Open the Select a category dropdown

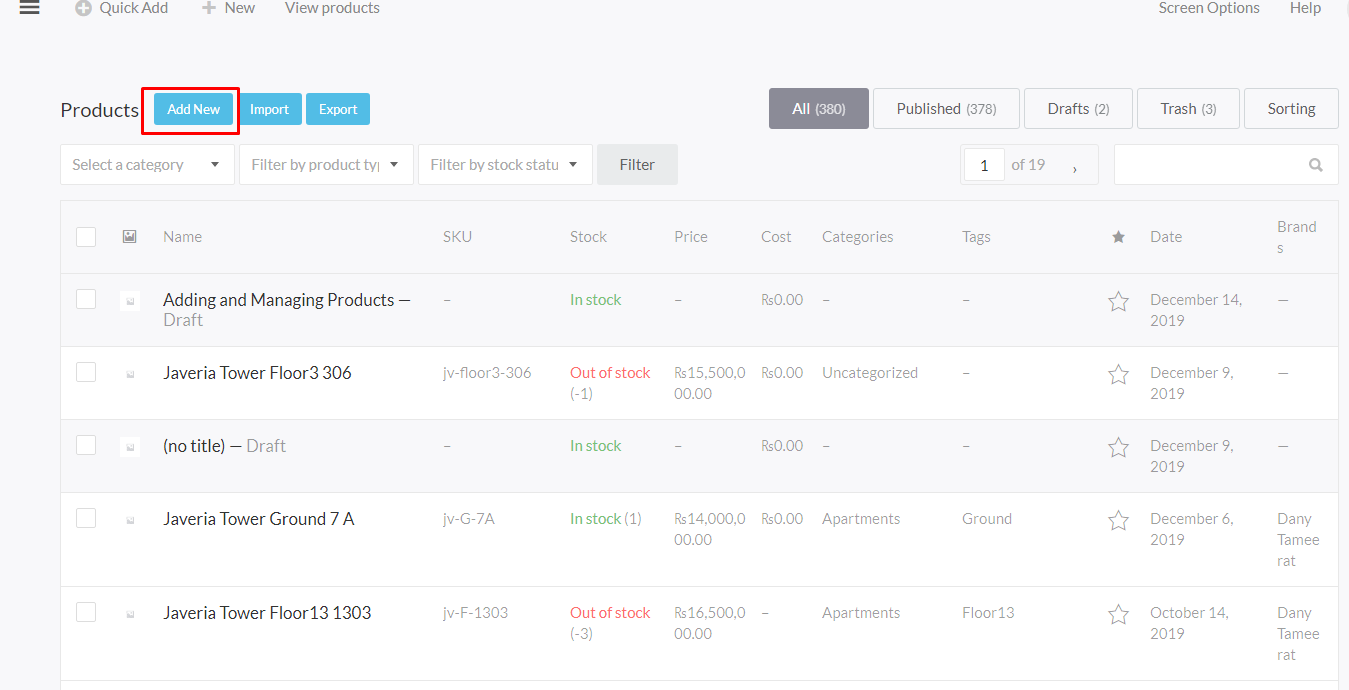click(147, 165)
